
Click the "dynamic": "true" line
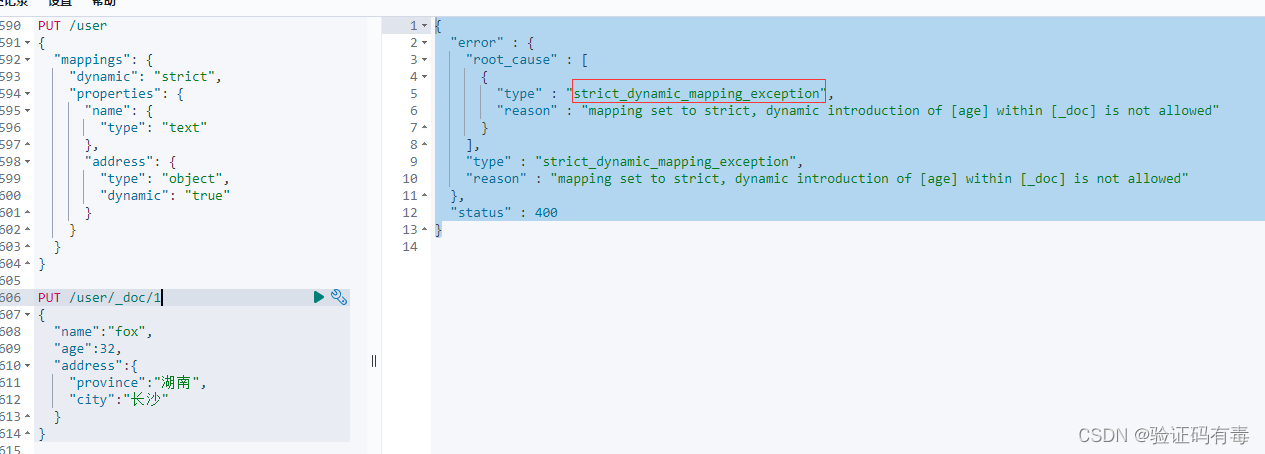[x=165, y=196]
